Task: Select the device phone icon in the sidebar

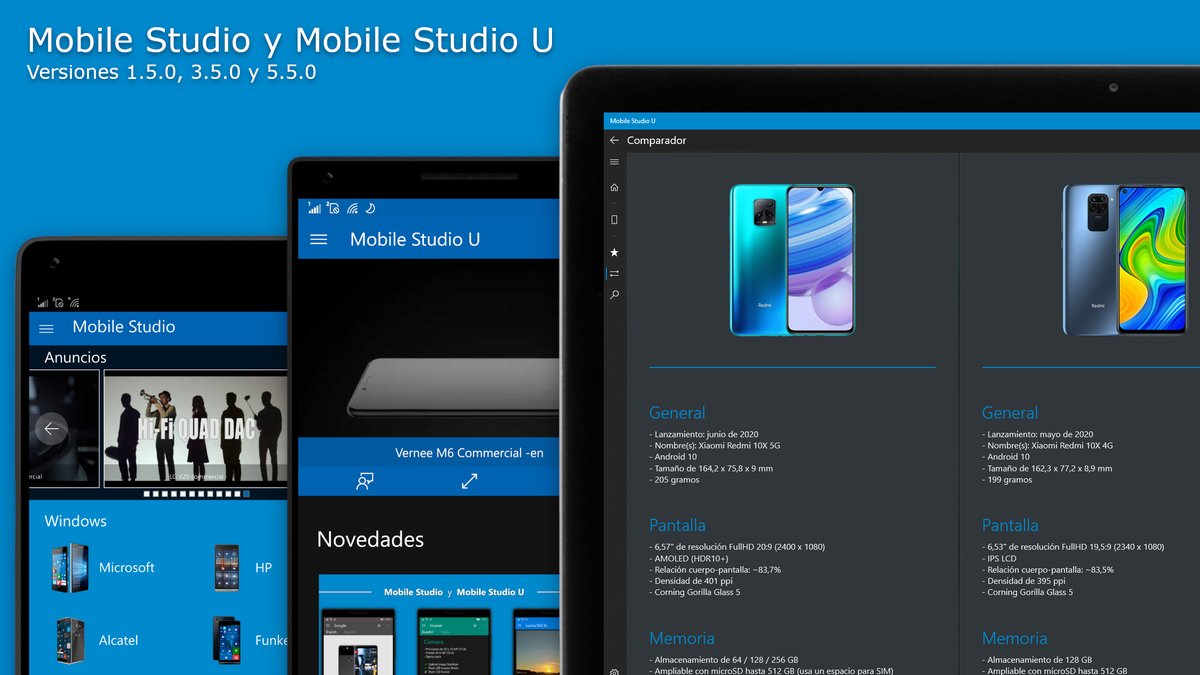Action: [x=613, y=219]
